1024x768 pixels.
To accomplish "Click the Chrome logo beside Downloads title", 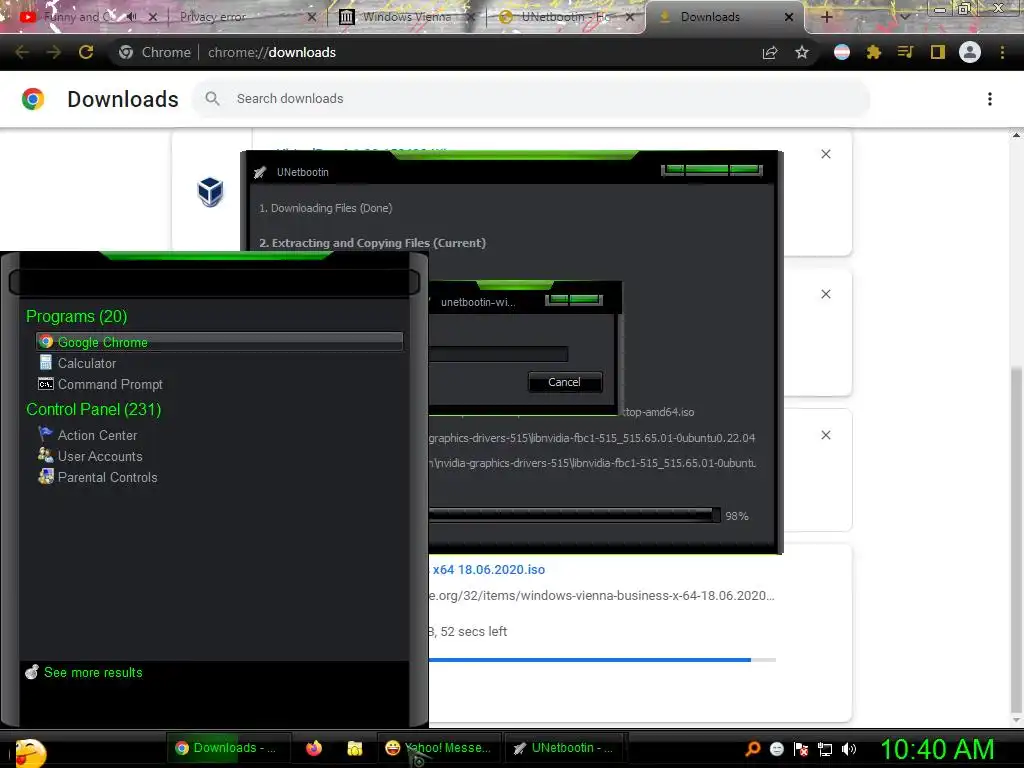I will click(x=33, y=99).
